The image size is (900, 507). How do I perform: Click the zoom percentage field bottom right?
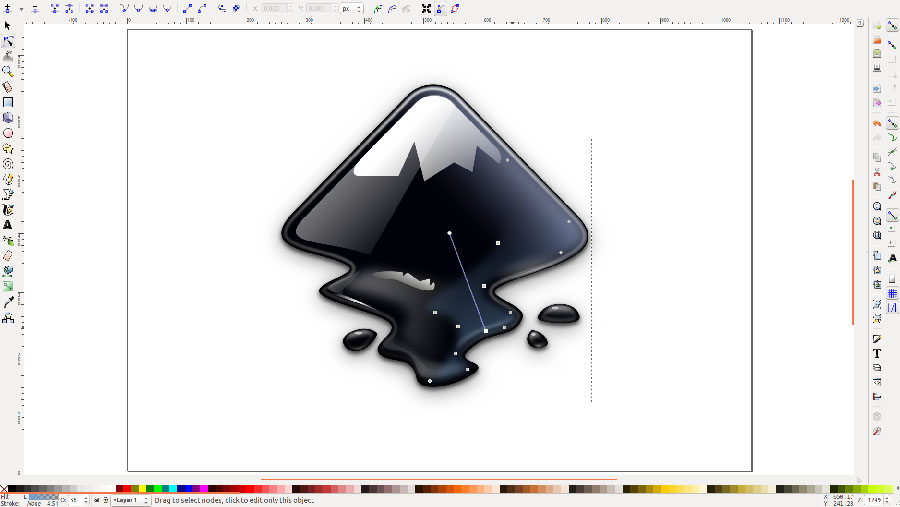[875, 500]
